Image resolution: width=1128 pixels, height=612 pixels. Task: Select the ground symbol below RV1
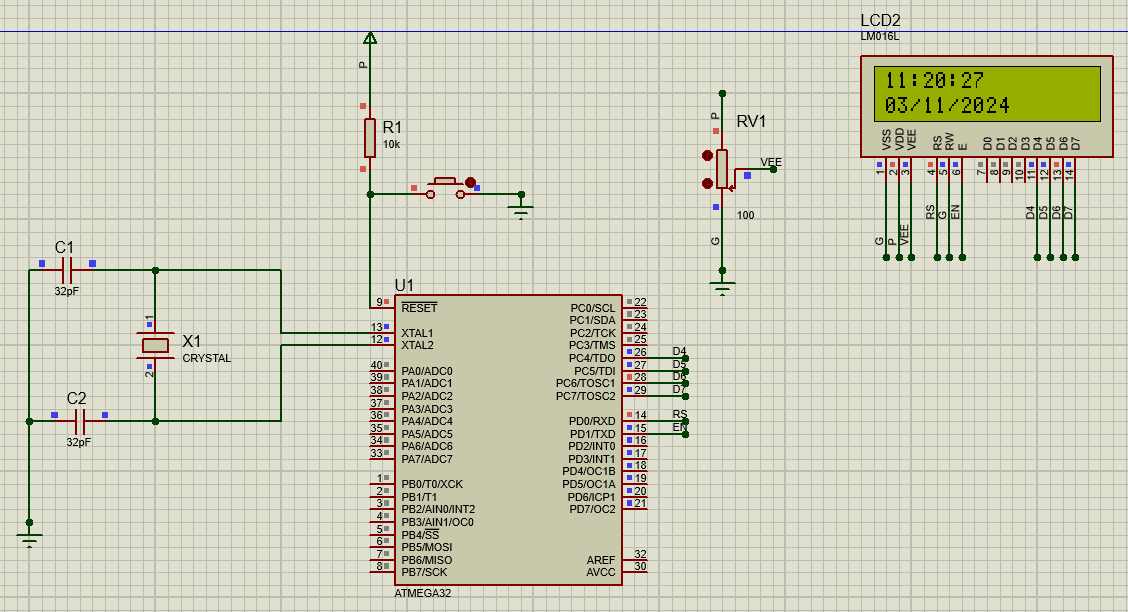click(x=722, y=288)
